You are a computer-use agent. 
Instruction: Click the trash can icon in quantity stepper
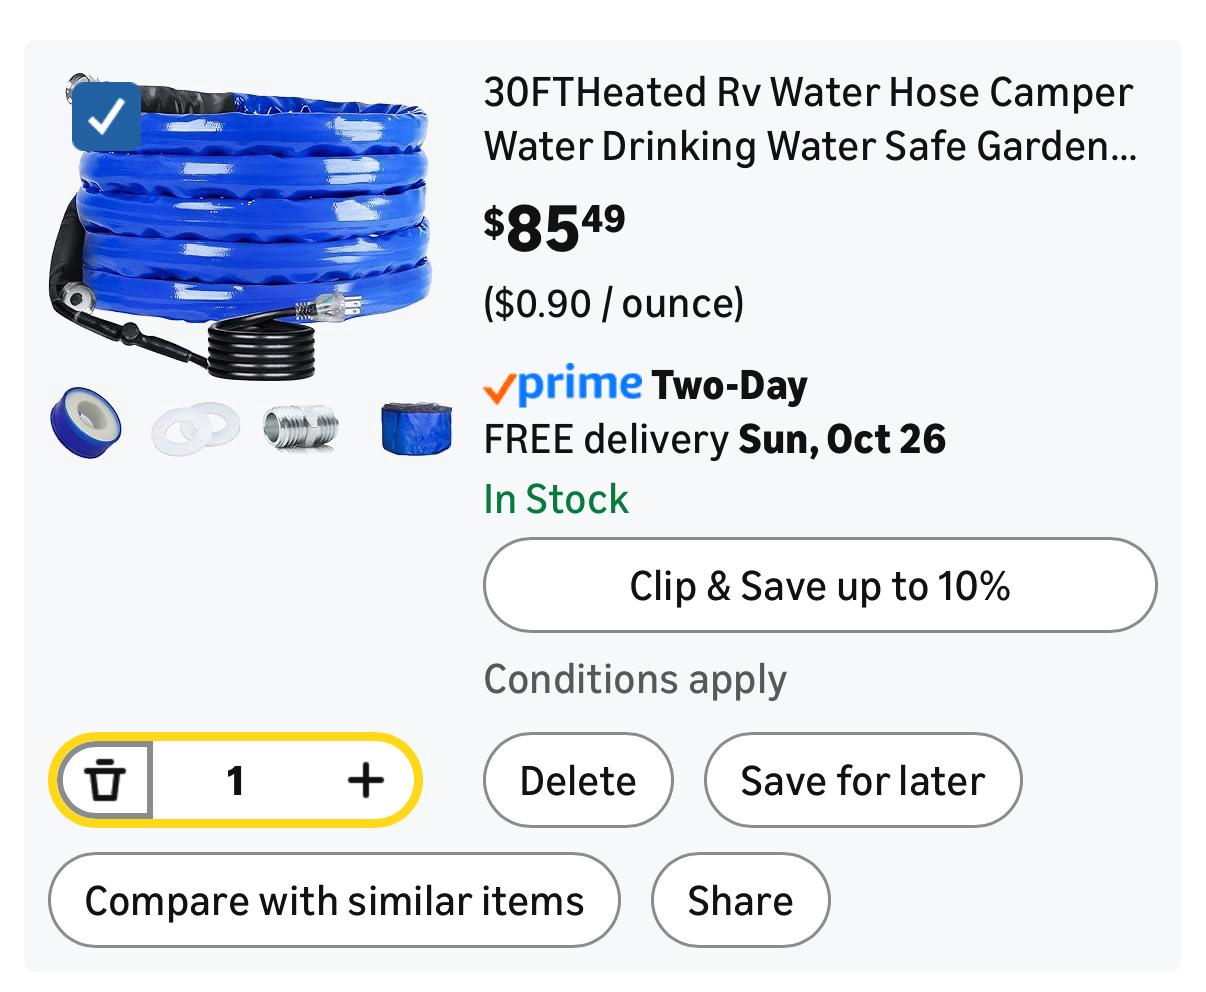pos(105,780)
